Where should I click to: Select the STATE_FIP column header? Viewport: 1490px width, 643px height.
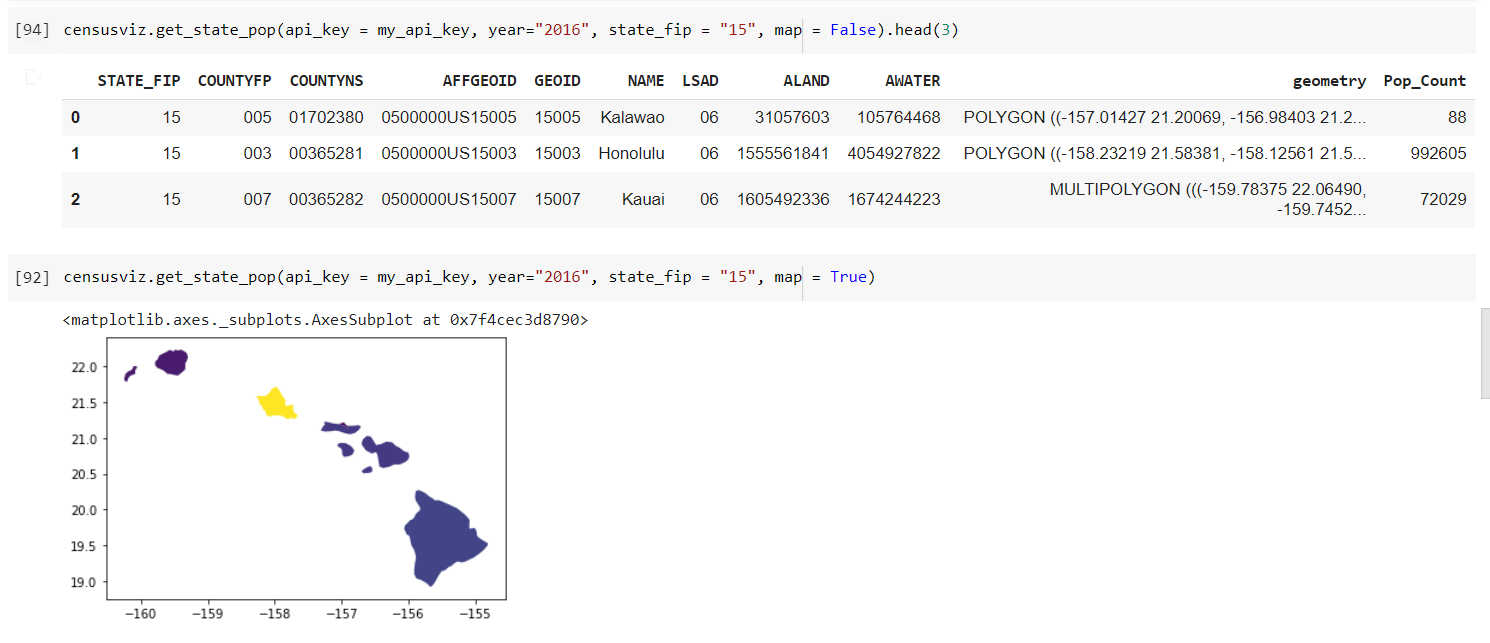[x=139, y=81]
